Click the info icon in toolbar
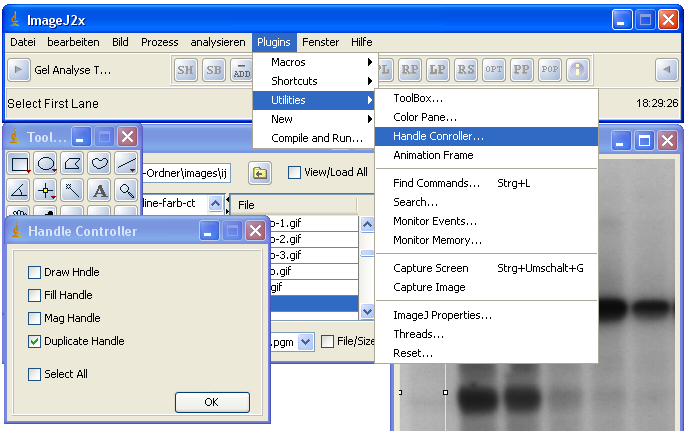Image resolution: width=687 pixels, height=431 pixels. coord(577,70)
